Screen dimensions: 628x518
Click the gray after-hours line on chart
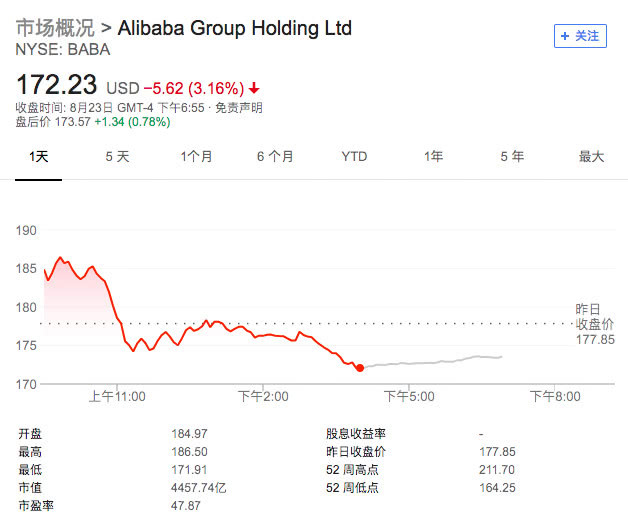coord(440,361)
